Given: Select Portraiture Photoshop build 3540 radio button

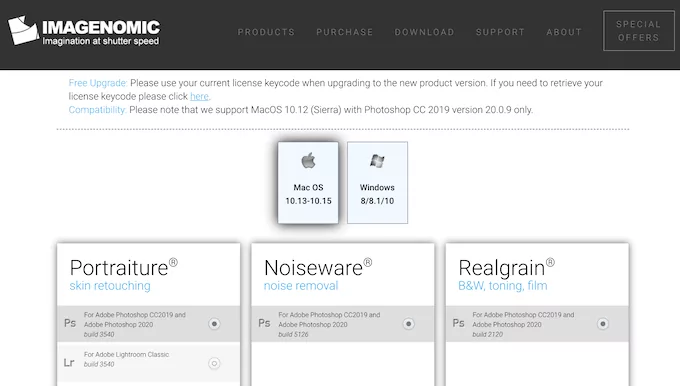Looking at the screenshot, I should point(214,324).
